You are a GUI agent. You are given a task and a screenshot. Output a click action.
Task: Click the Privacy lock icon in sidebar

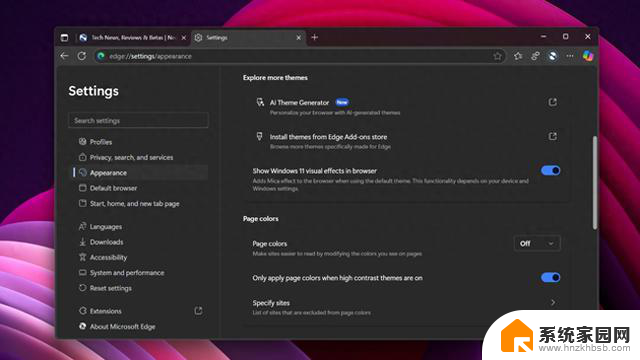(82, 157)
